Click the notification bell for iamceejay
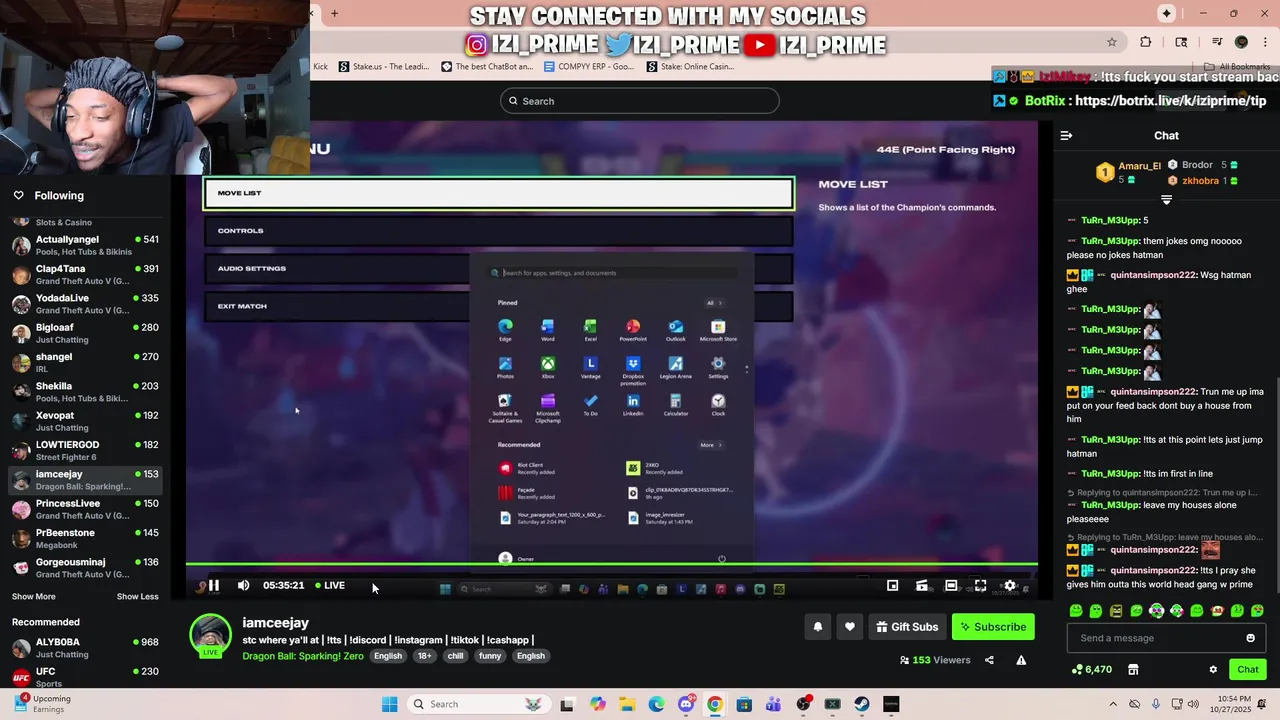Image resolution: width=1280 pixels, height=720 pixels. tap(818, 627)
